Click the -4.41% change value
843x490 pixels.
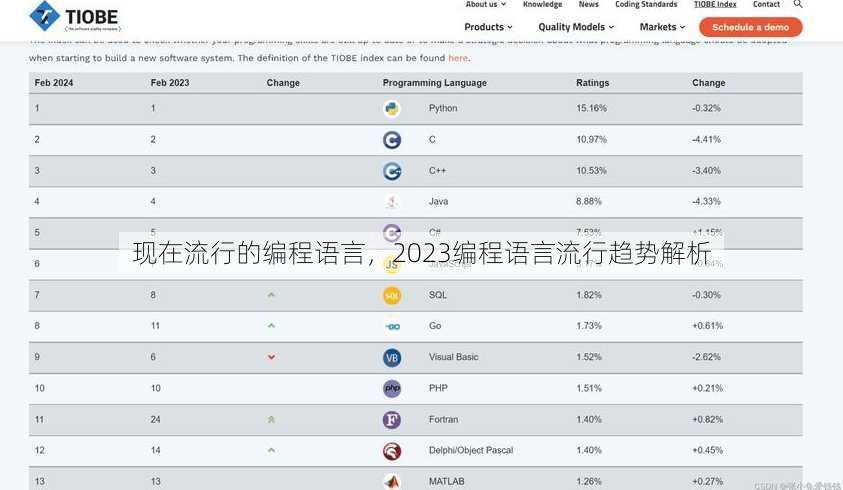tap(706, 139)
